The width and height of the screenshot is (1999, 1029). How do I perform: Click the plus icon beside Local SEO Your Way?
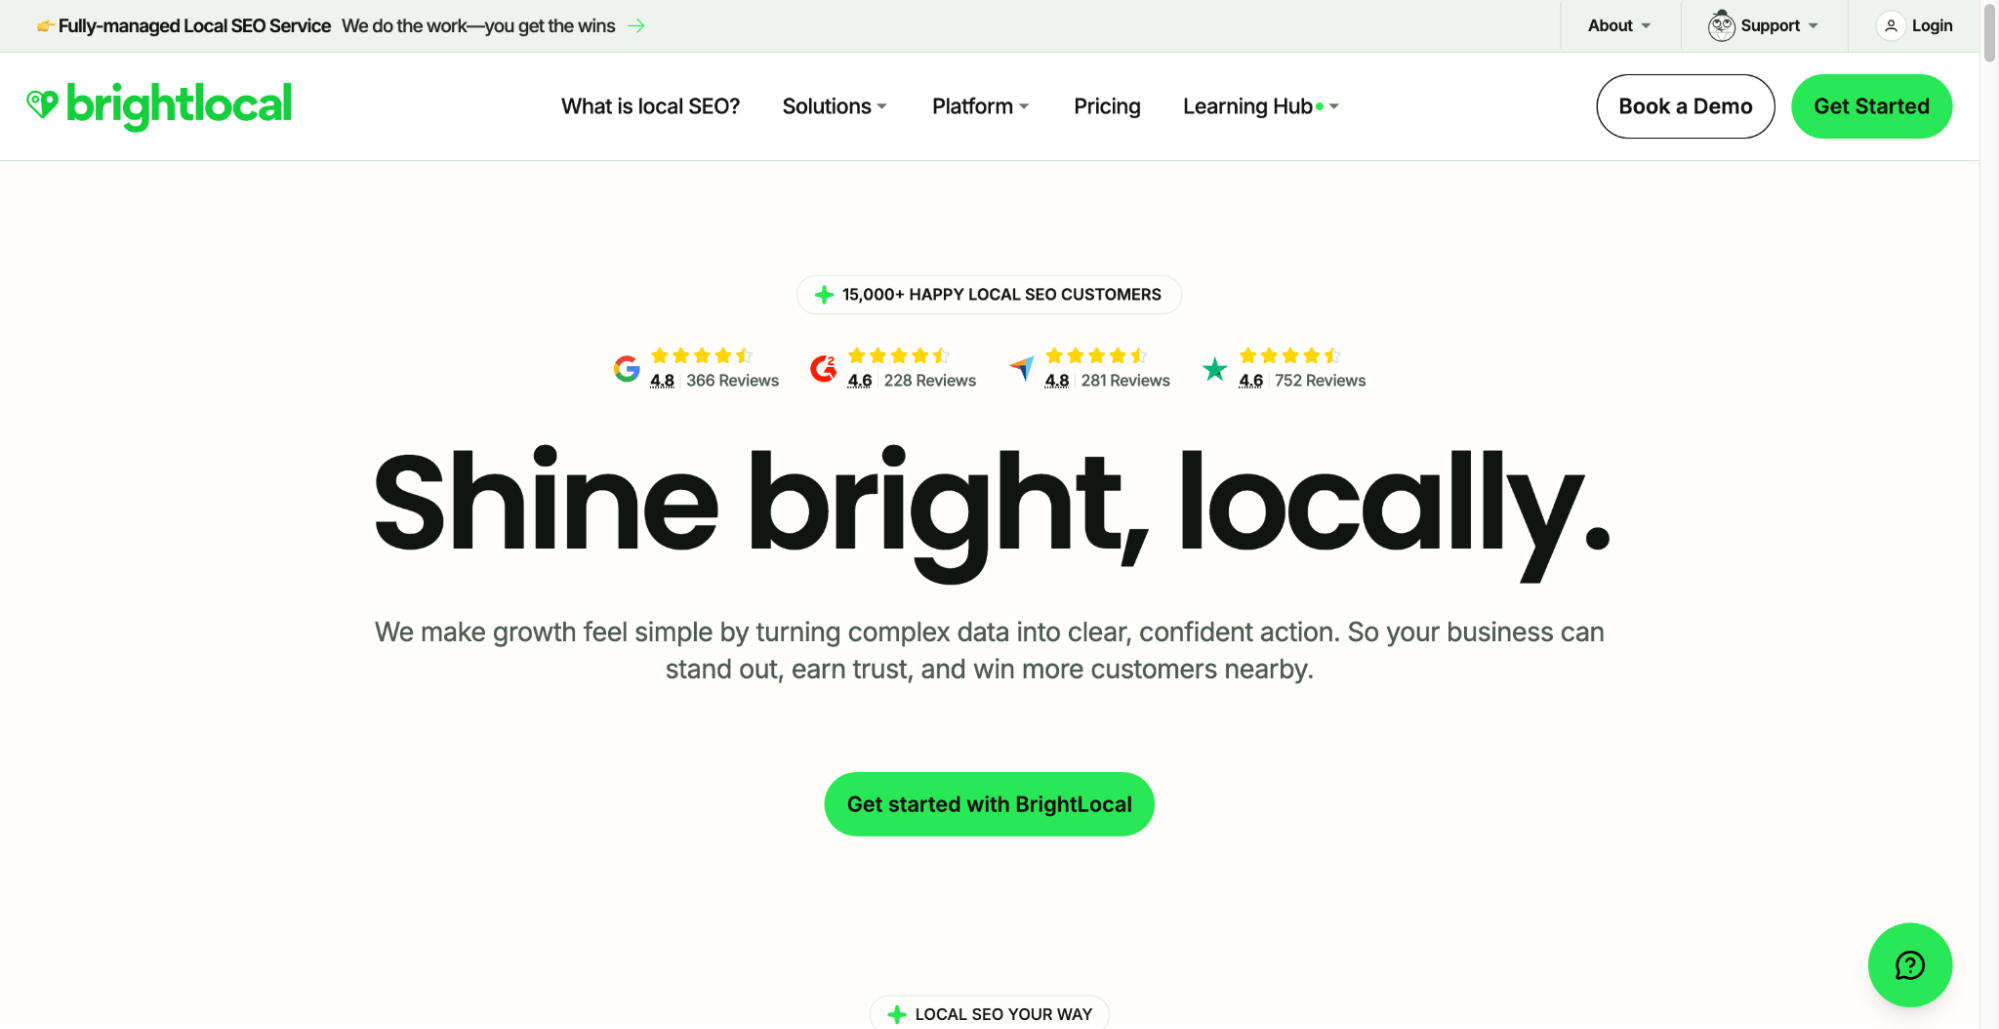pos(897,1014)
